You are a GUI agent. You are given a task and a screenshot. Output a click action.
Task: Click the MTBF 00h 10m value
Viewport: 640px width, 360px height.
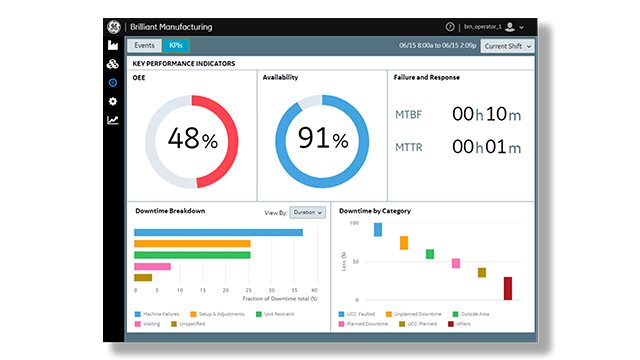coord(487,114)
